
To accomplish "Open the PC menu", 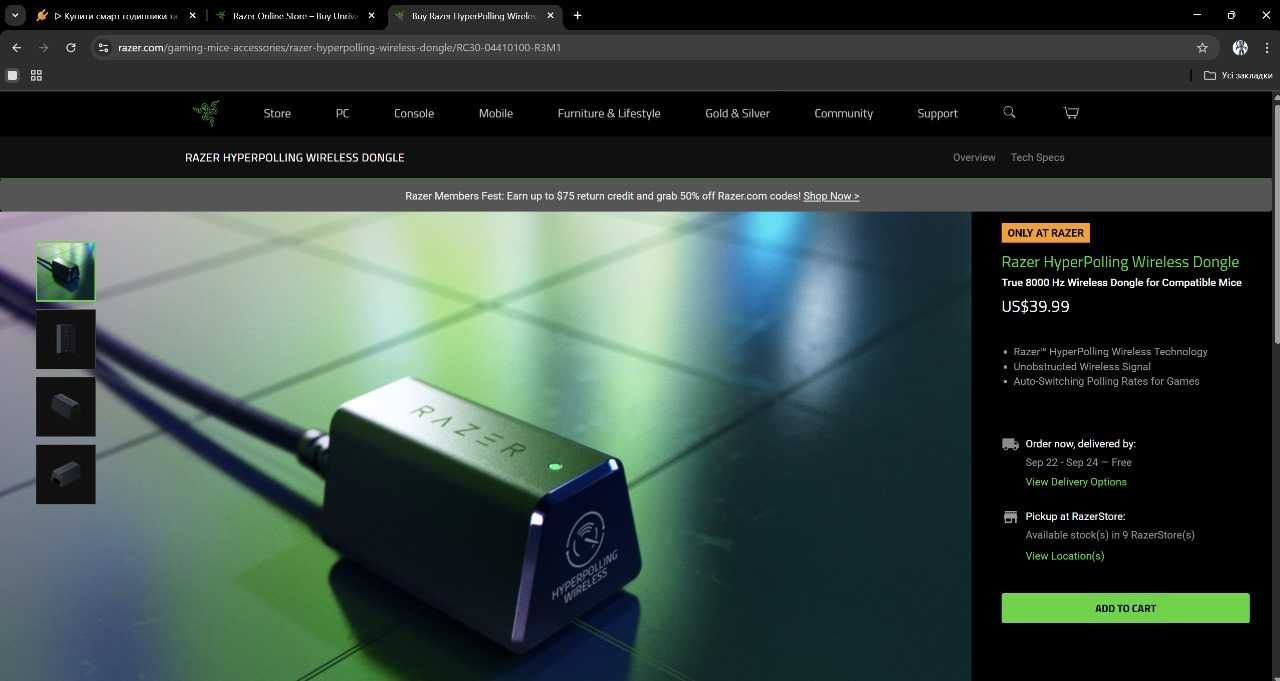I will click(343, 113).
